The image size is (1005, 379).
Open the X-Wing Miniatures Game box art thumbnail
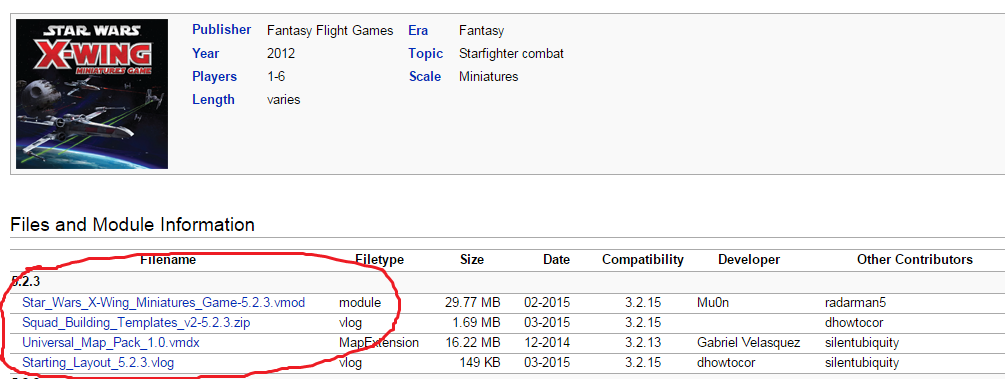tap(92, 94)
